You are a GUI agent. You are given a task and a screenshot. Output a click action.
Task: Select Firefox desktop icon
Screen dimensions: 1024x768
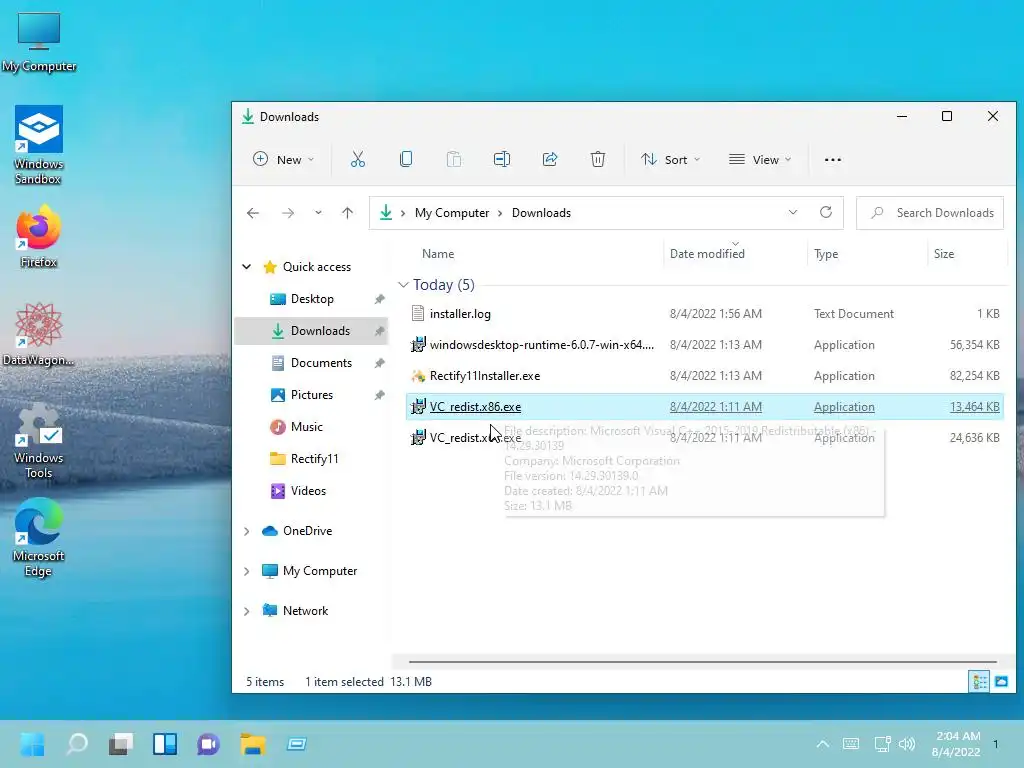[x=39, y=235]
